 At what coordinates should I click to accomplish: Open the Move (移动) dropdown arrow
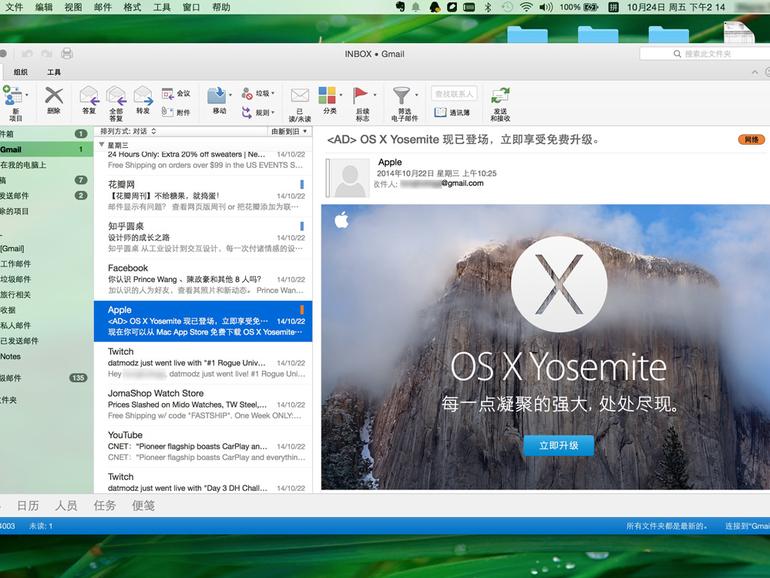(230, 94)
